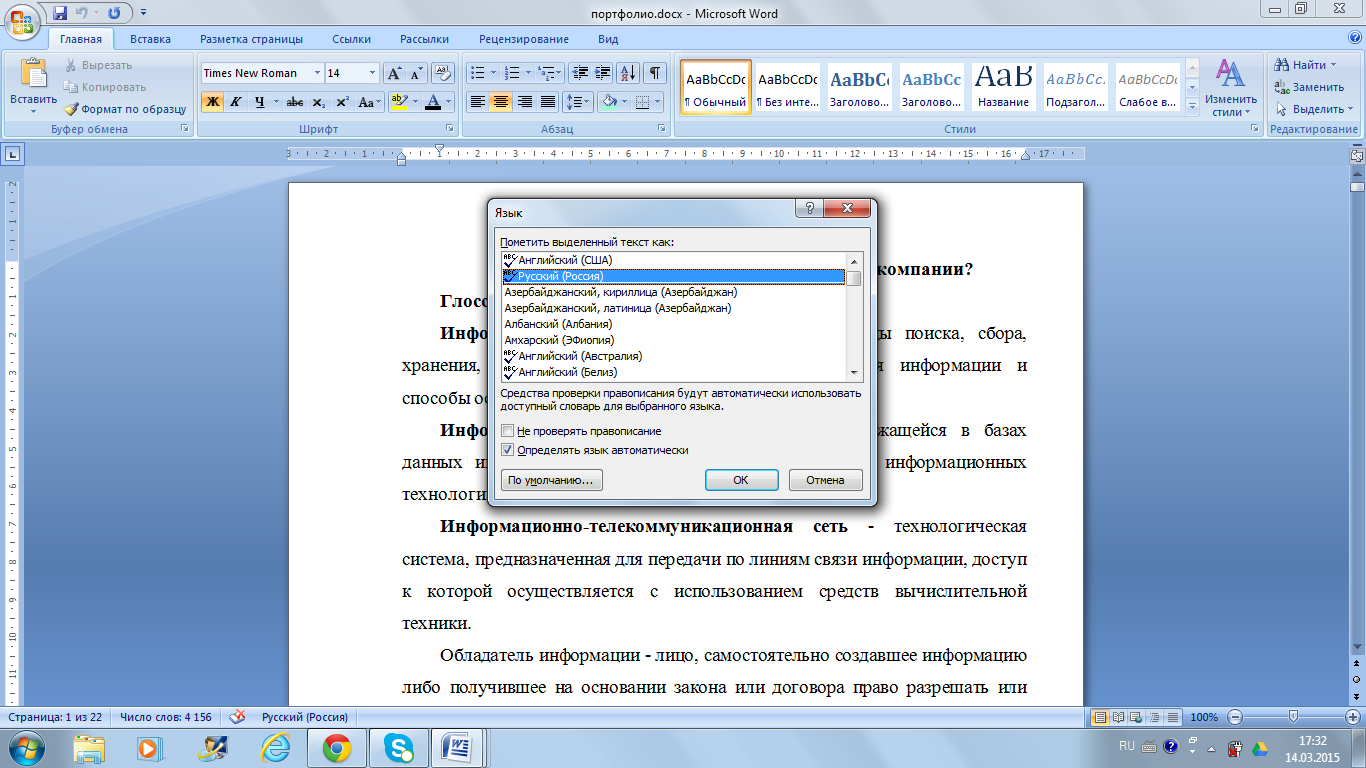1366x768 pixels.
Task: Click the yellow text highlight color button
Action: [x=398, y=102]
